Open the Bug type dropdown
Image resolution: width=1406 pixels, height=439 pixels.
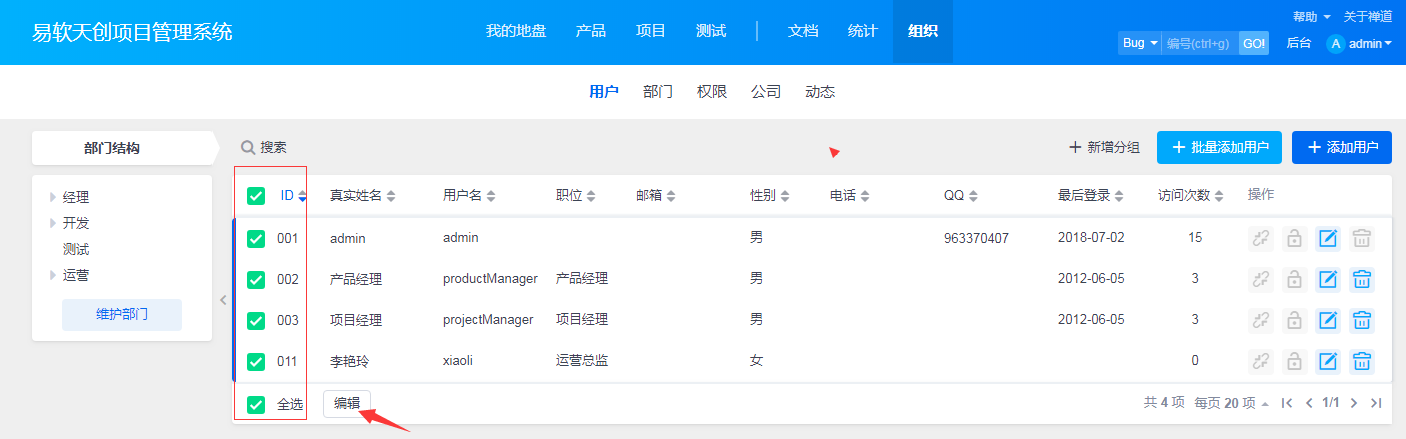(x=1139, y=43)
